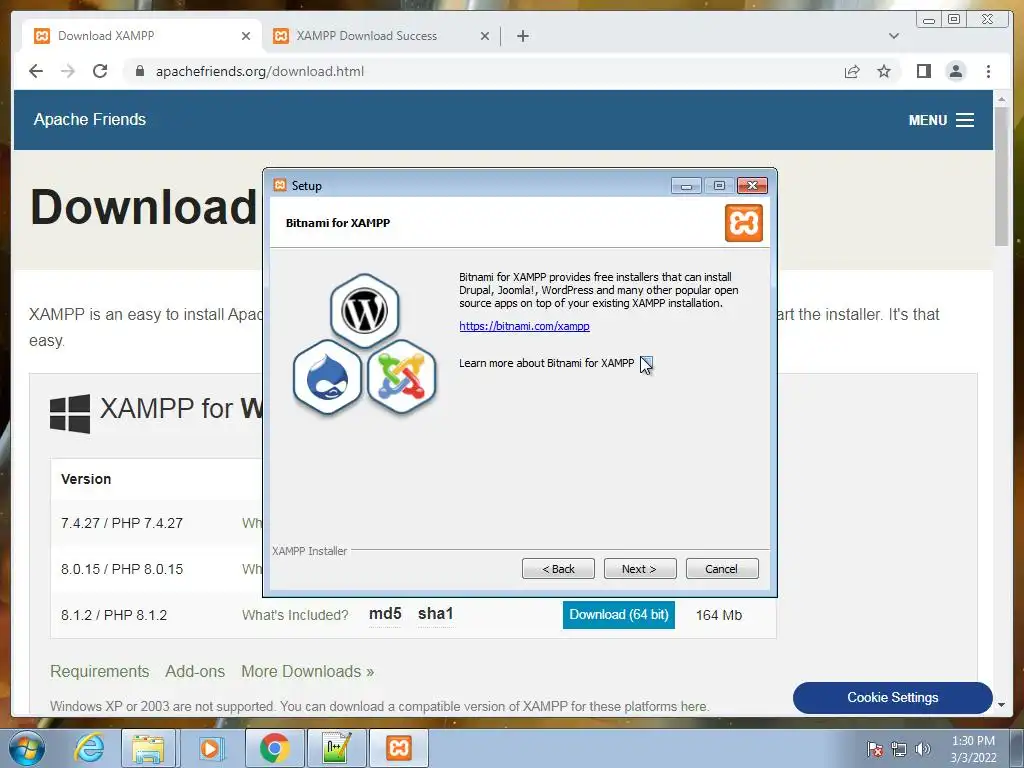This screenshot has width=1024, height=768.
Task: Switch to XAMPP installer taskbar icon
Action: pyautogui.click(x=399, y=748)
